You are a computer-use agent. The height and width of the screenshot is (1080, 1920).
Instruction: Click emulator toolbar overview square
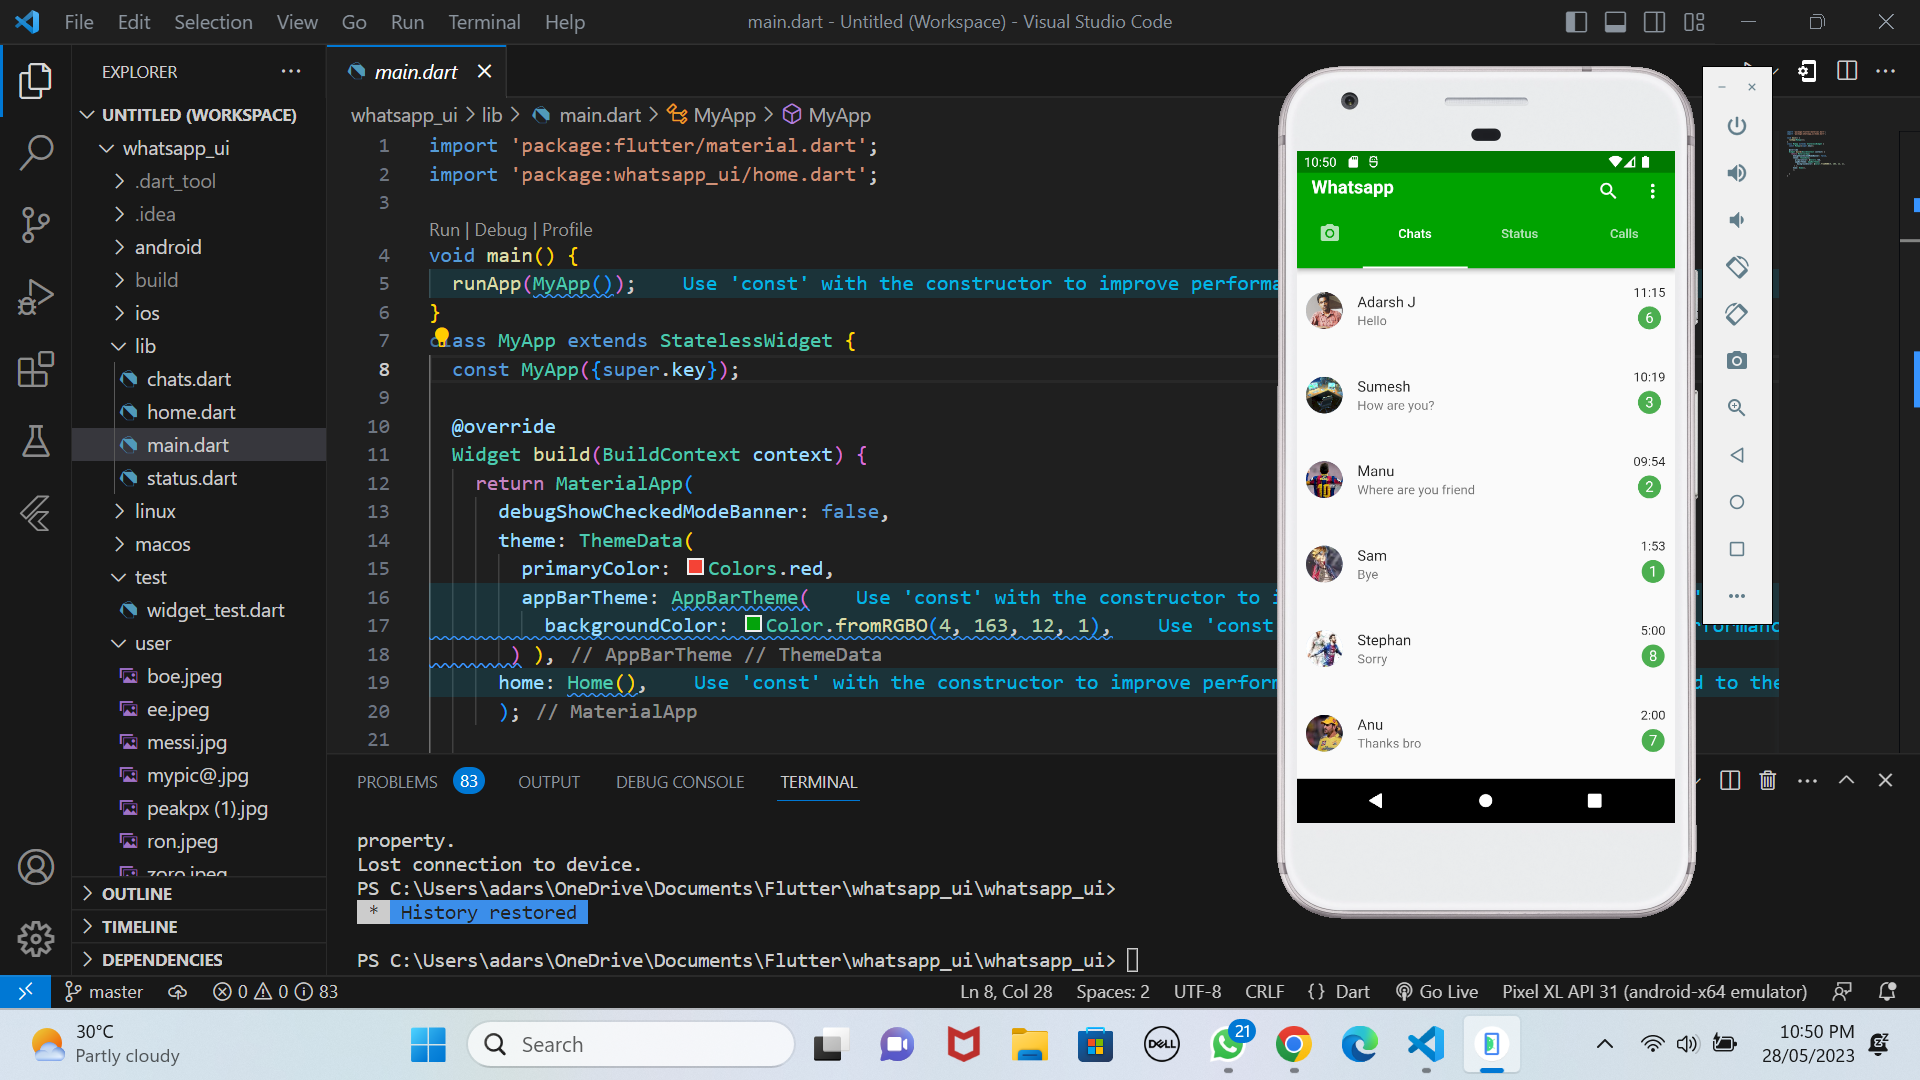(x=1737, y=549)
